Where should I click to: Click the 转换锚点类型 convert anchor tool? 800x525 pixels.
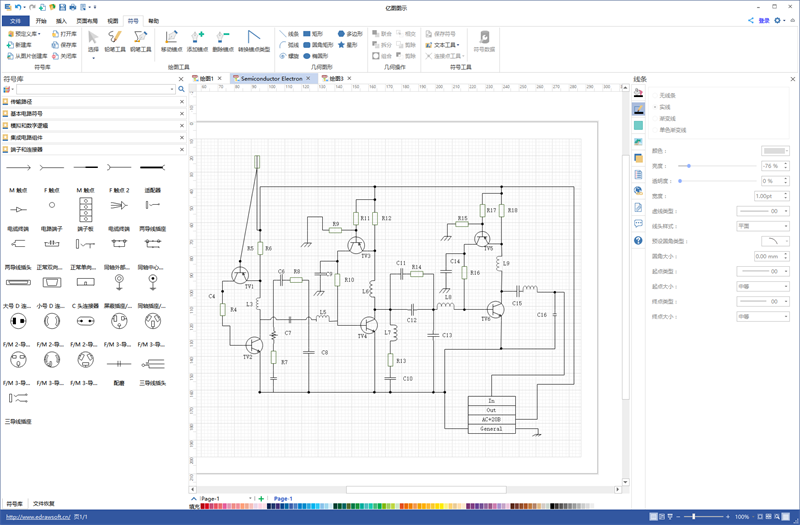254,41
